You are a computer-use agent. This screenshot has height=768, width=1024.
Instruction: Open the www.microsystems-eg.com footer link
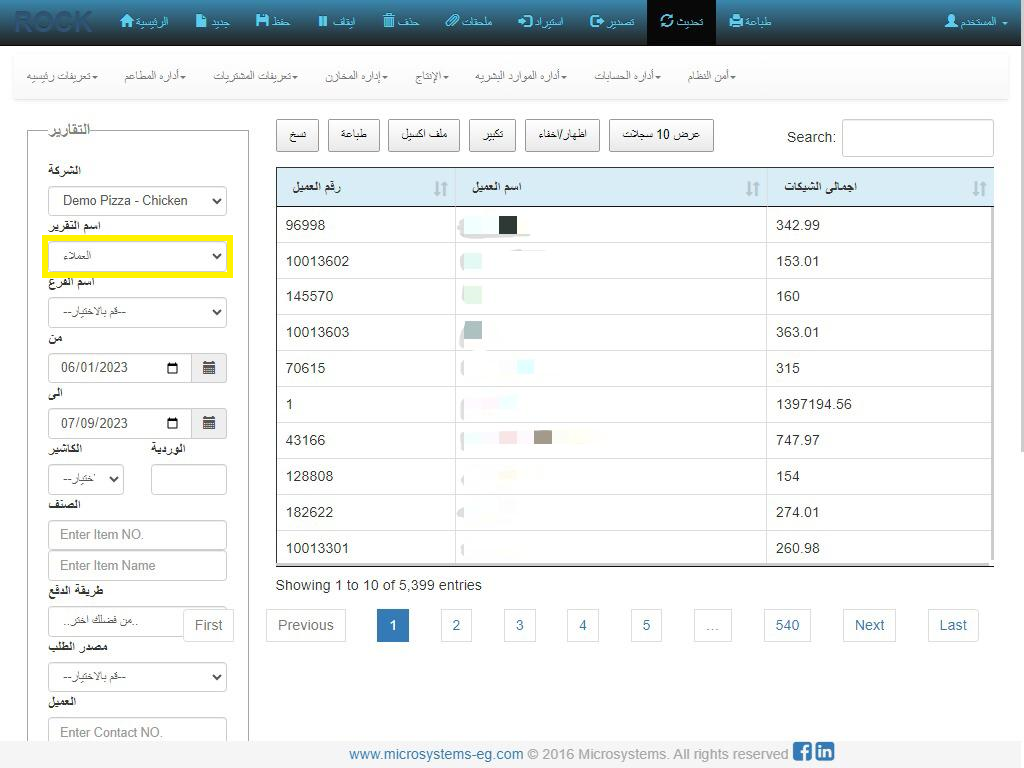point(436,754)
